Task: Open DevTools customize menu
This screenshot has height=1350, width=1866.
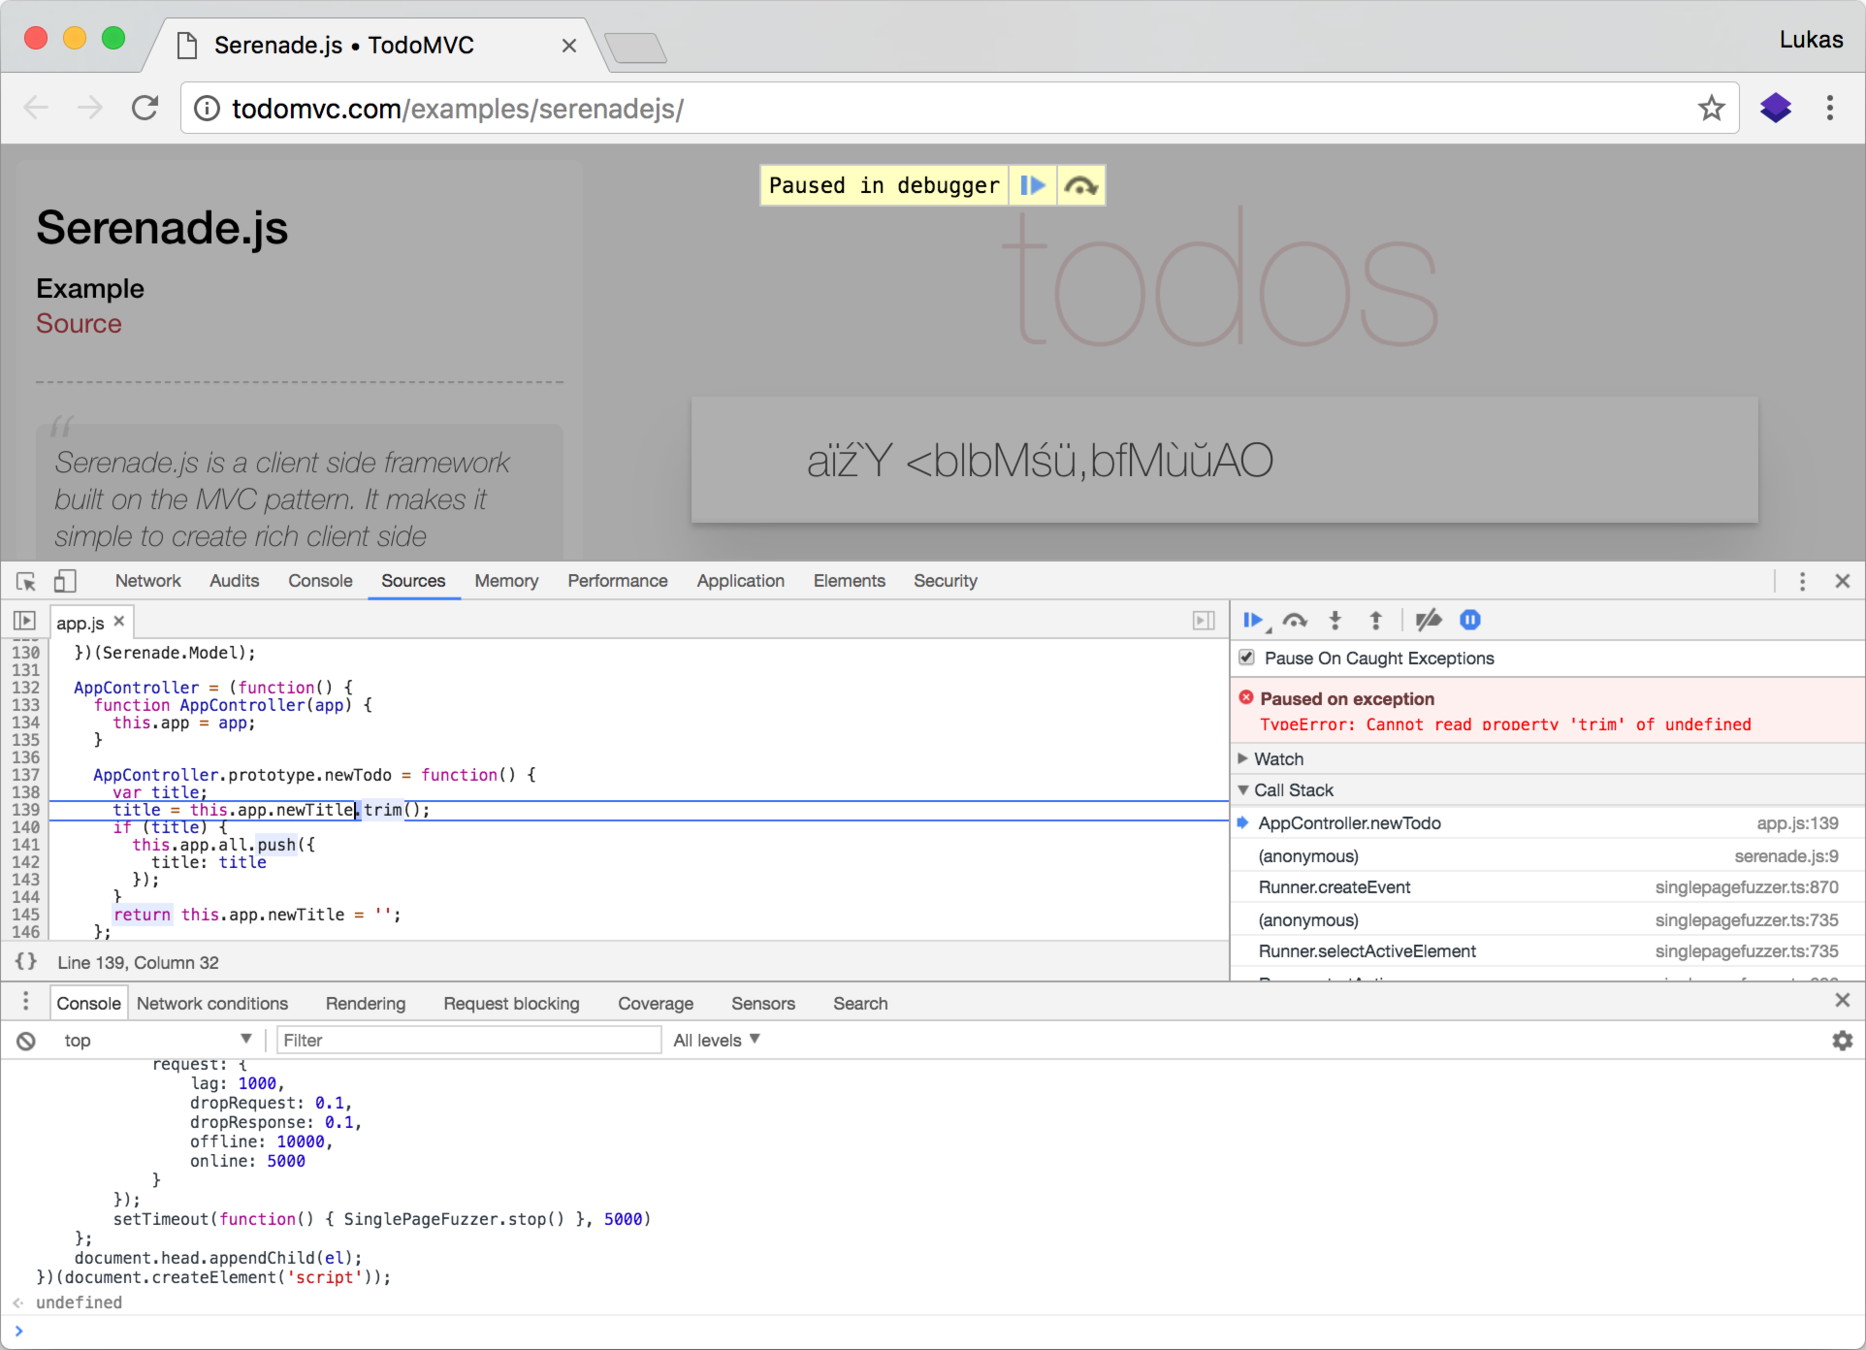Action: click(1802, 581)
